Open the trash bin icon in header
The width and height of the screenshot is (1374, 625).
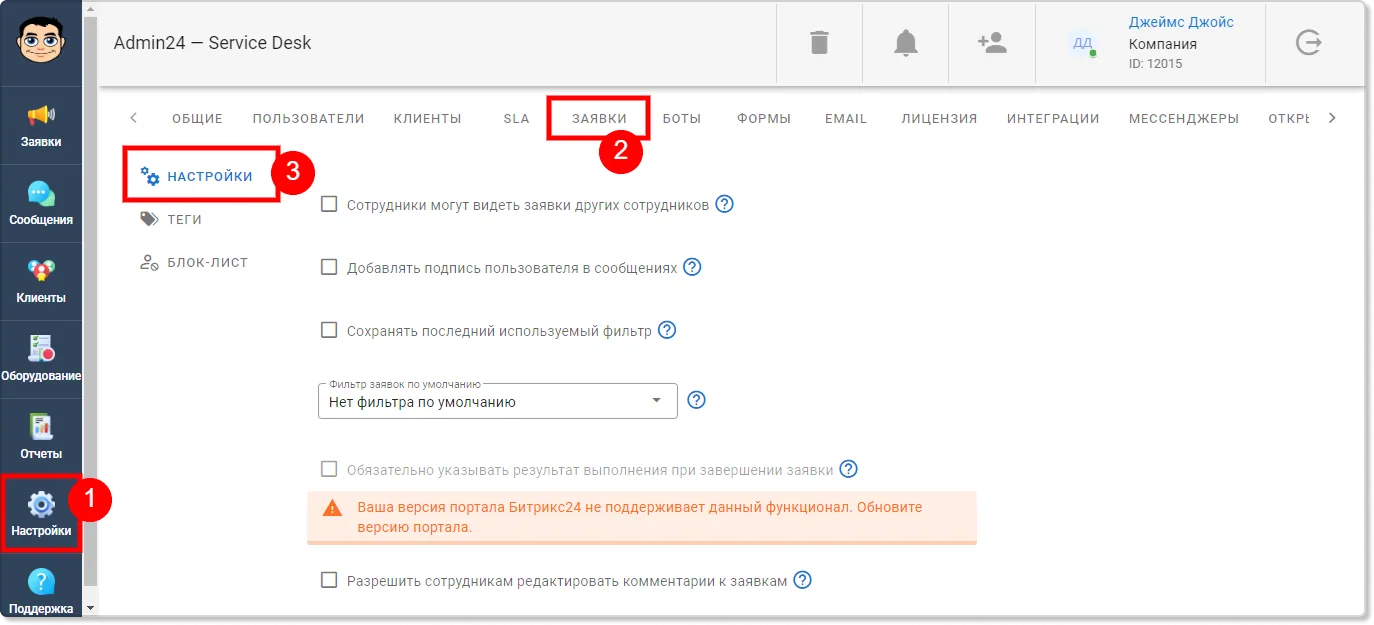pos(819,43)
